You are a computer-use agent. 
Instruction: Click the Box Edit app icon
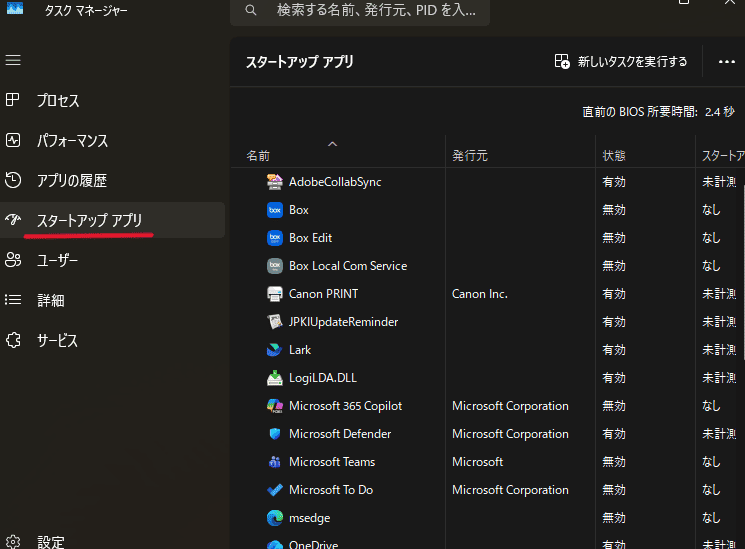pos(275,238)
